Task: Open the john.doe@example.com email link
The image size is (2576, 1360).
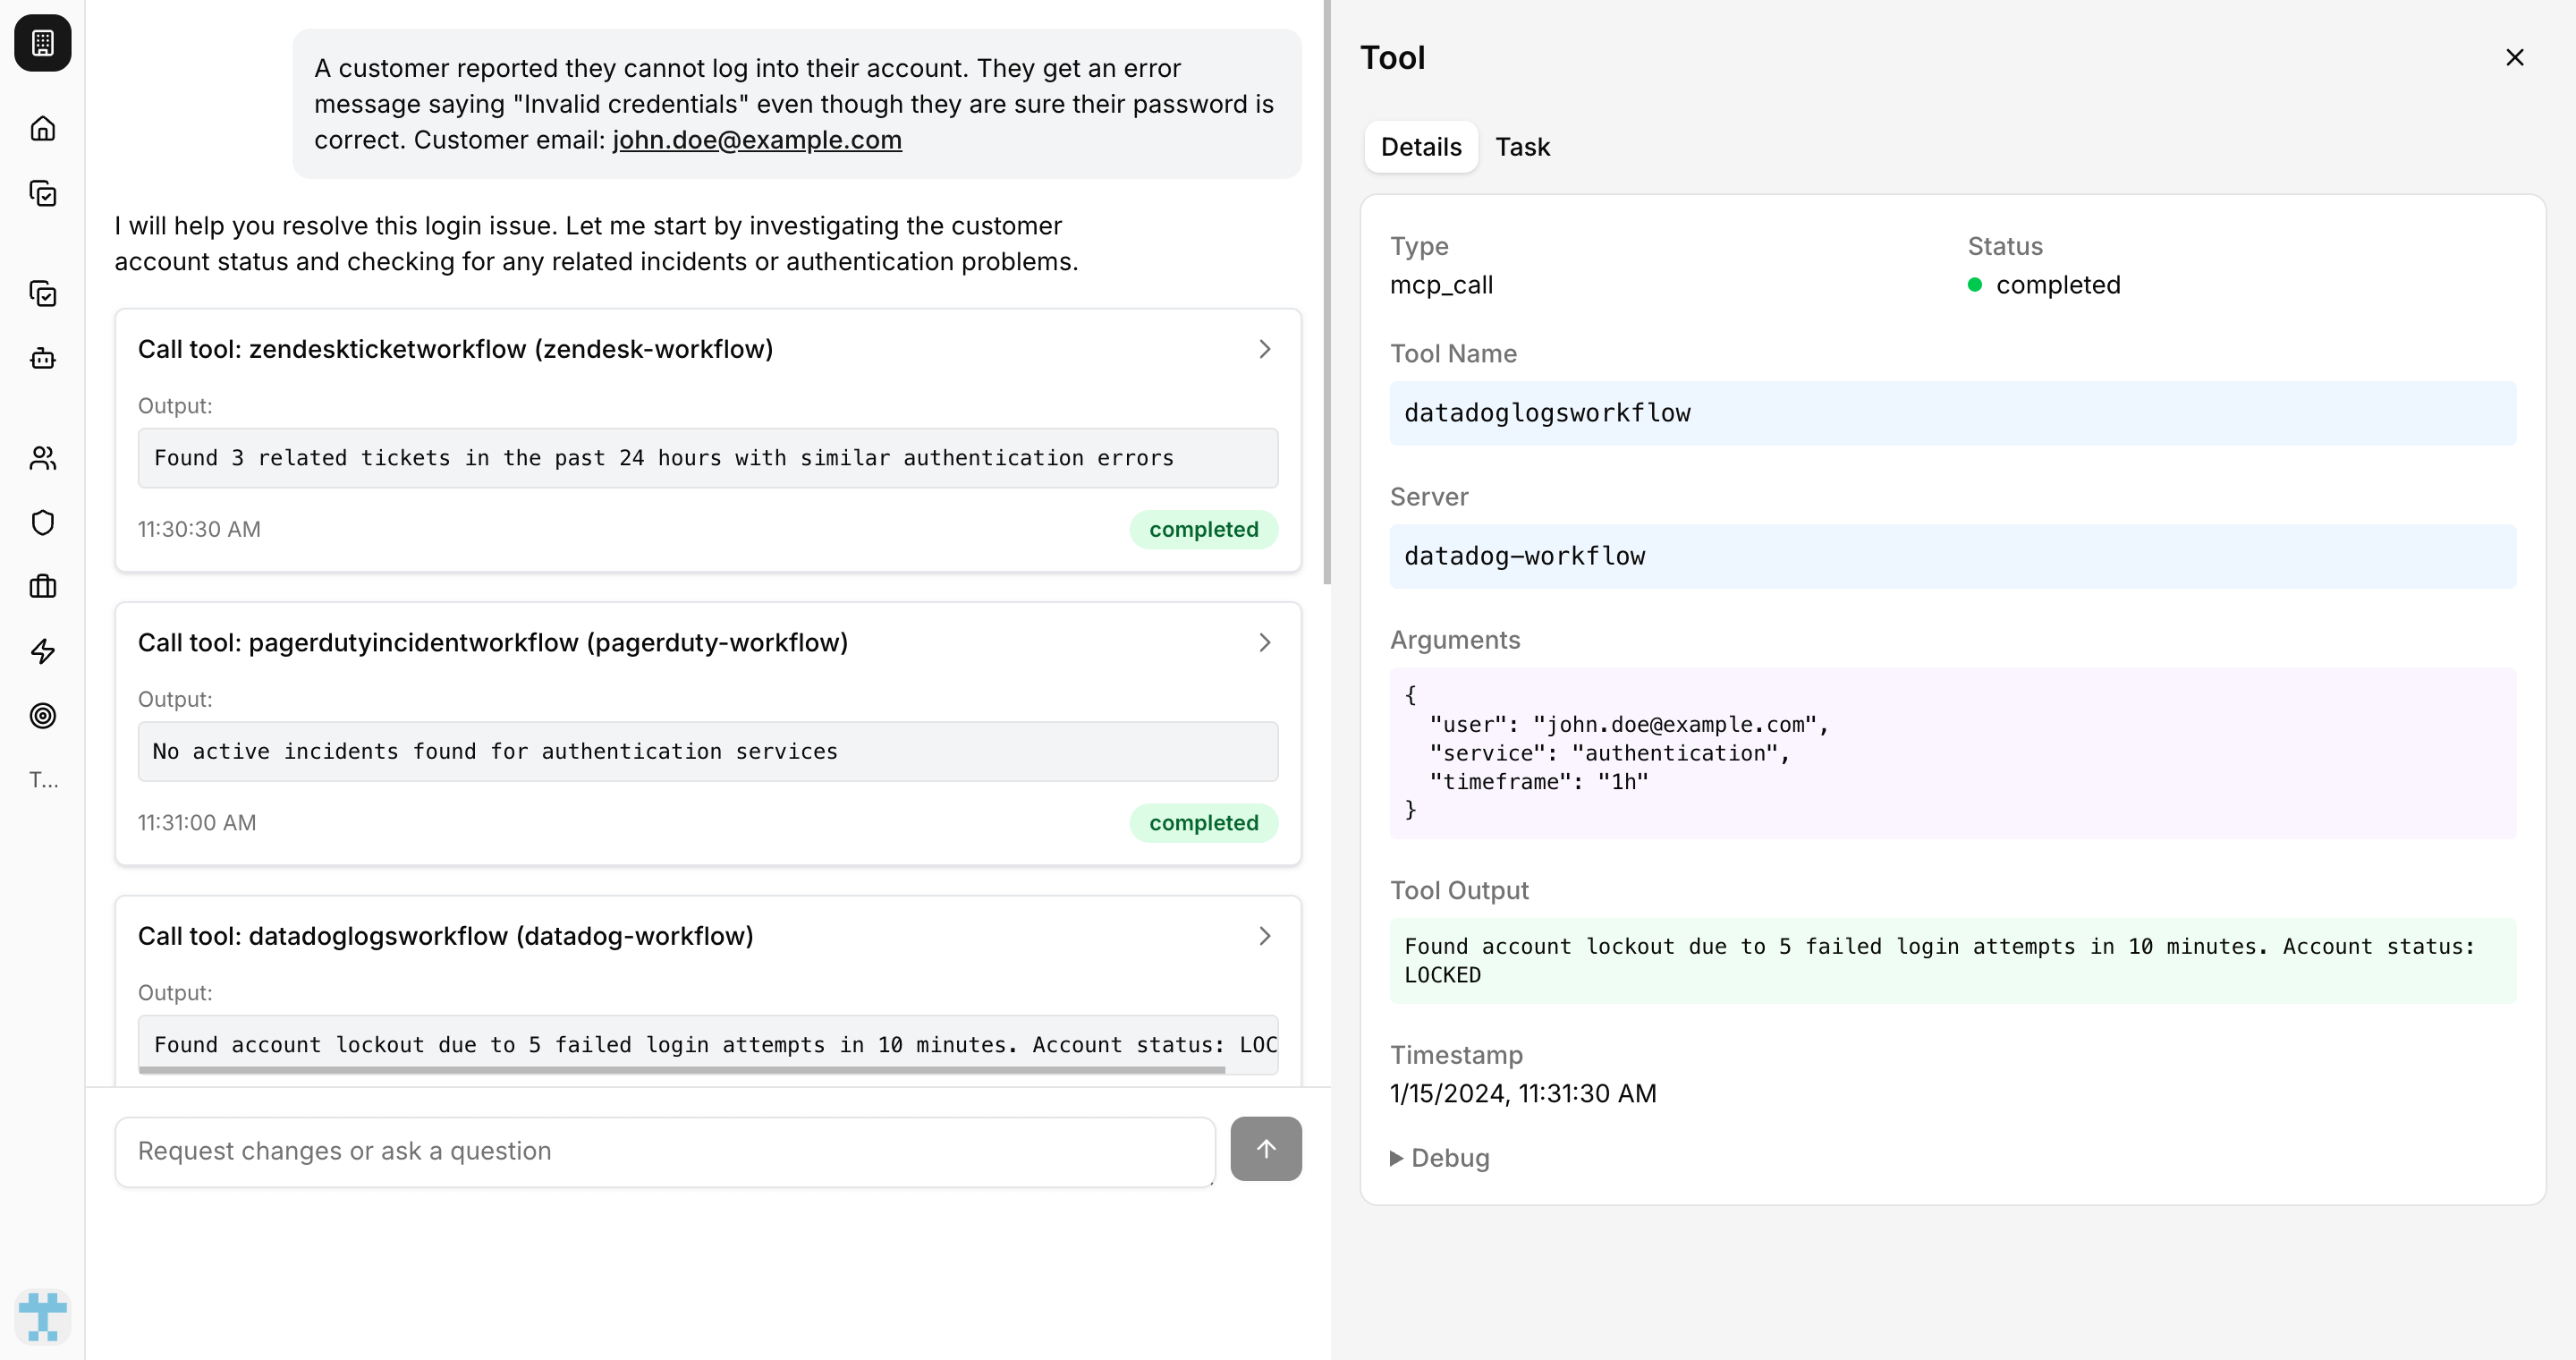Action: pyautogui.click(x=757, y=140)
